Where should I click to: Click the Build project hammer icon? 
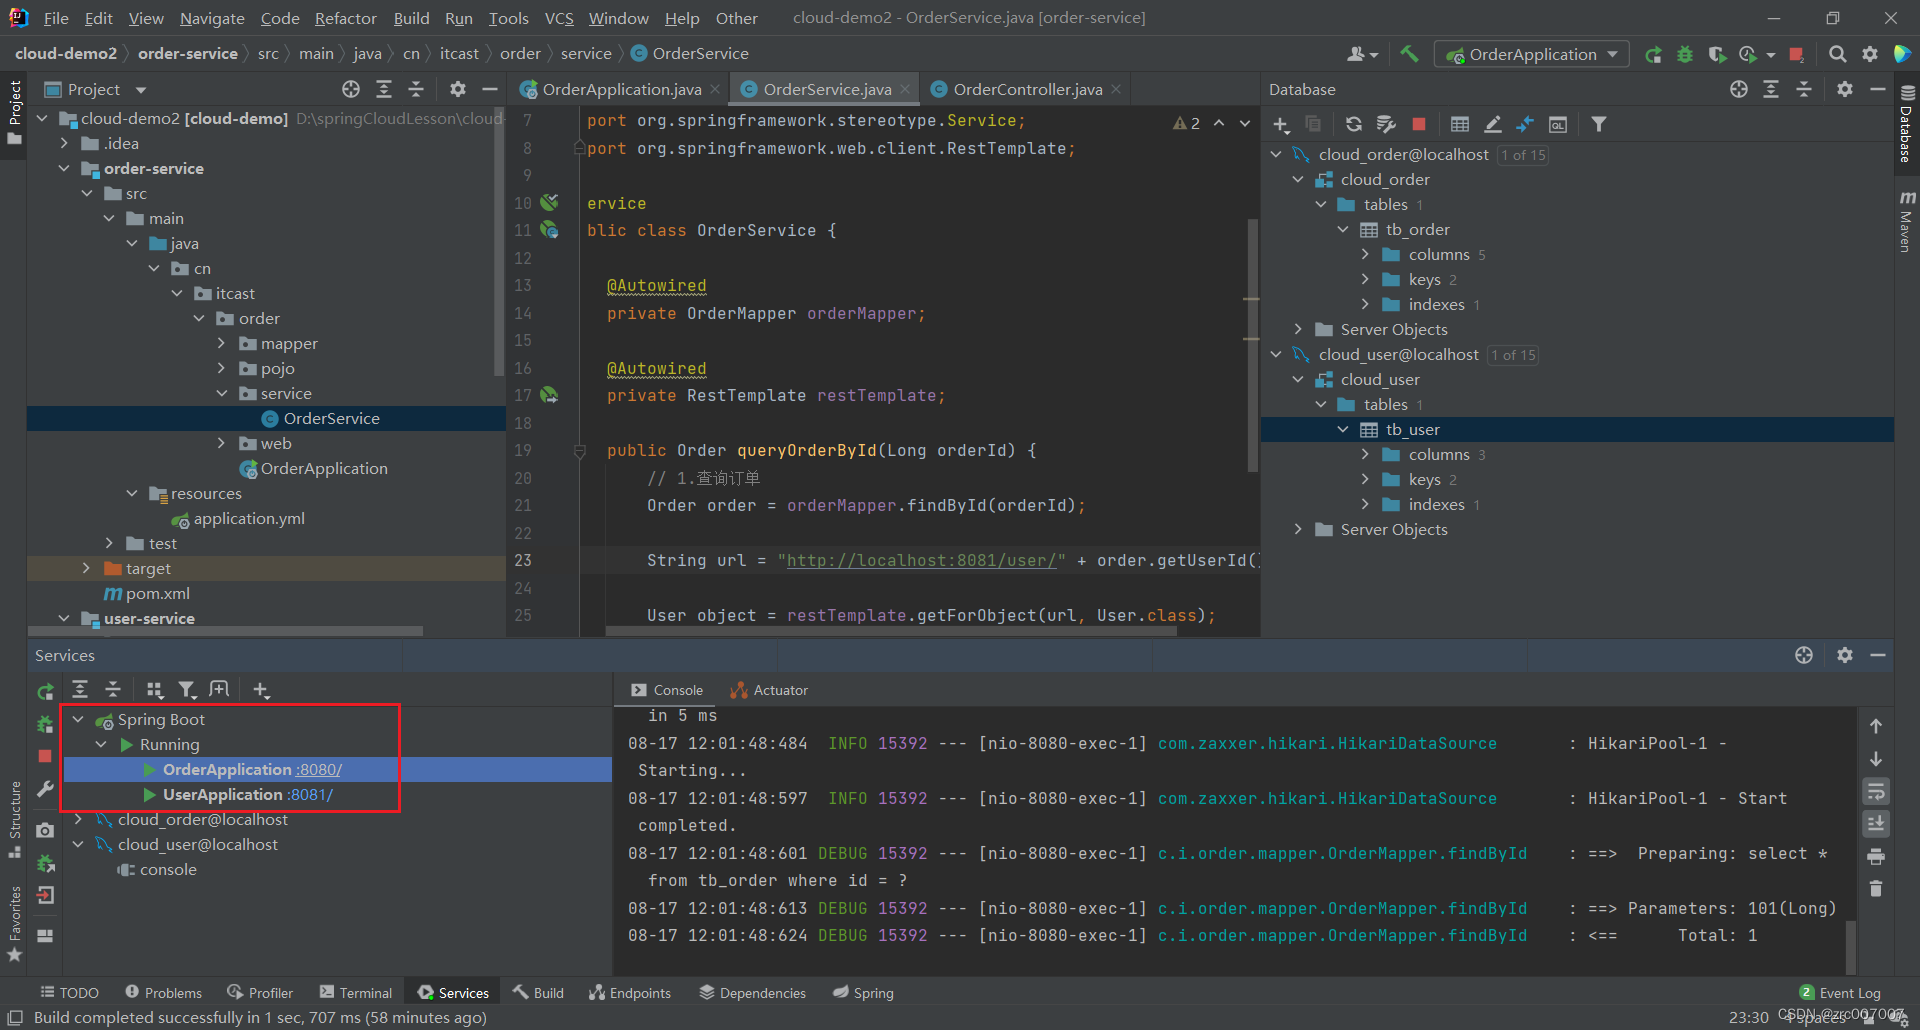[1409, 54]
